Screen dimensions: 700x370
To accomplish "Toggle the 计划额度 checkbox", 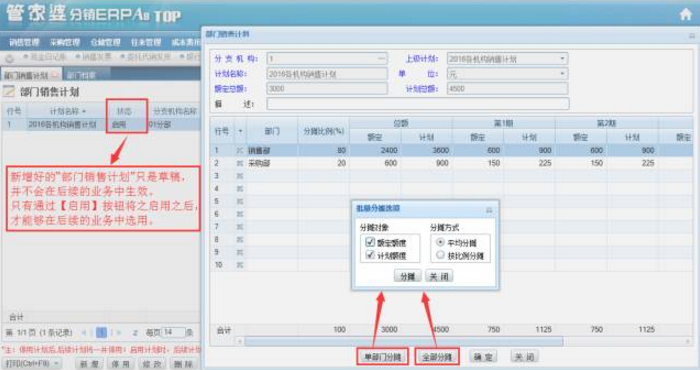I will 370,255.
